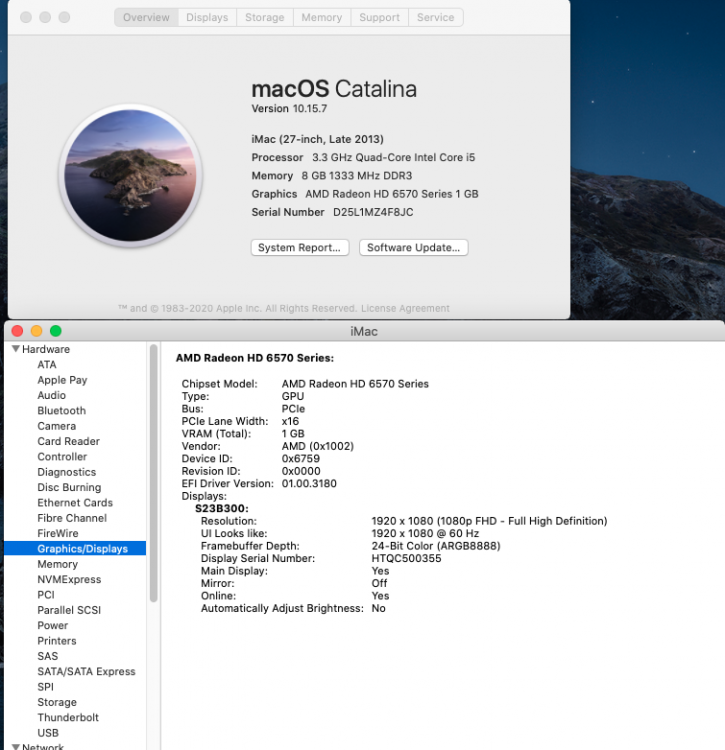Switch to the Memory tab
725x750 pixels.
[322, 18]
